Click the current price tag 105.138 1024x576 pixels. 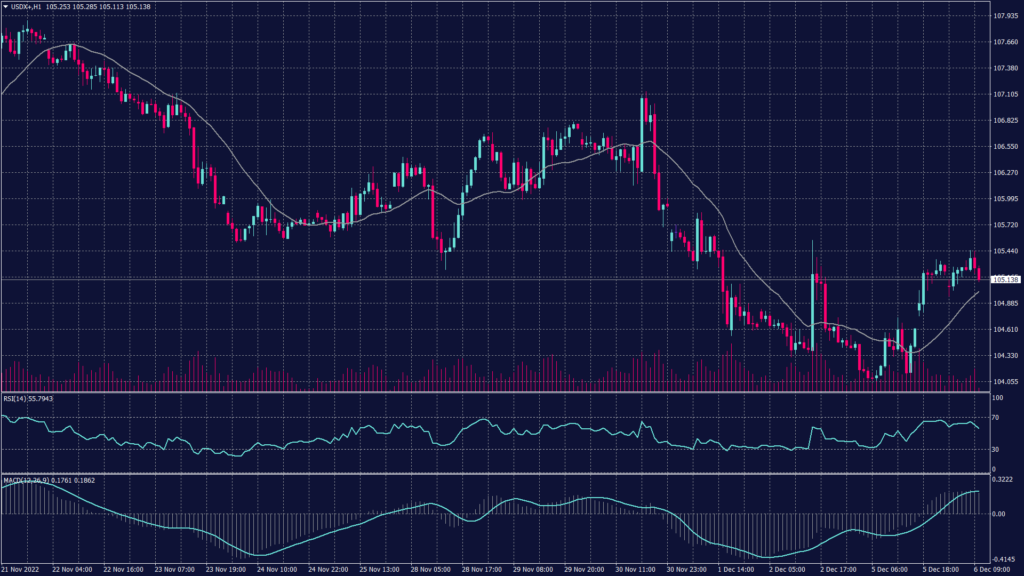coord(1004,280)
